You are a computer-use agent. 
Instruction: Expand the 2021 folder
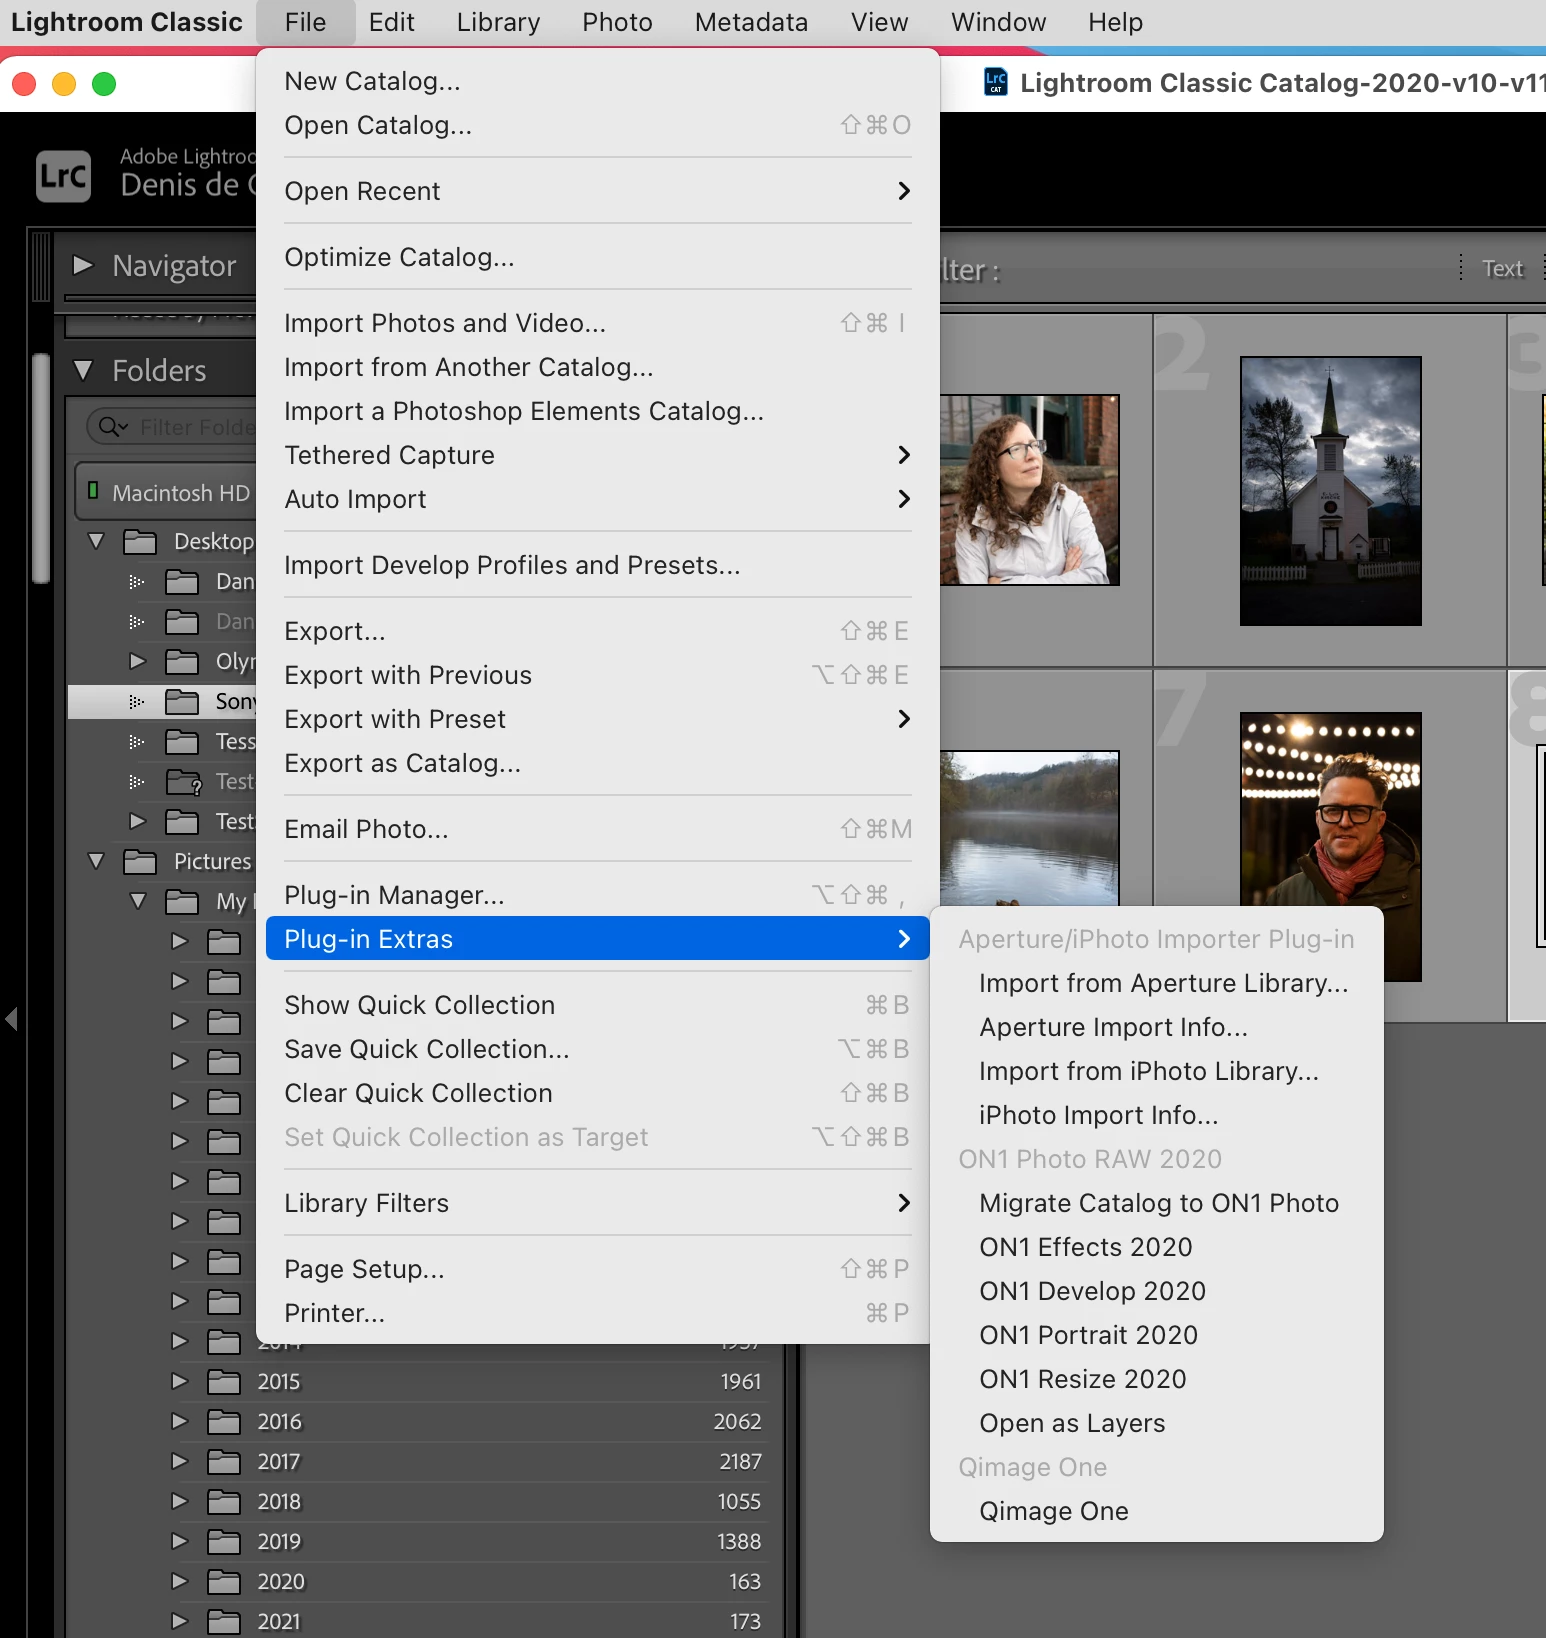point(180,1621)
